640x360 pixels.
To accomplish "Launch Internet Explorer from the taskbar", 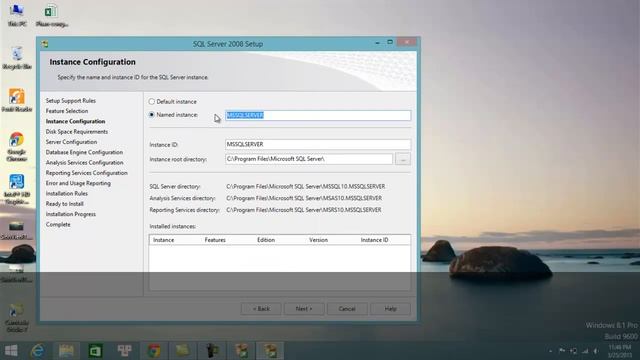I will 38,351.
